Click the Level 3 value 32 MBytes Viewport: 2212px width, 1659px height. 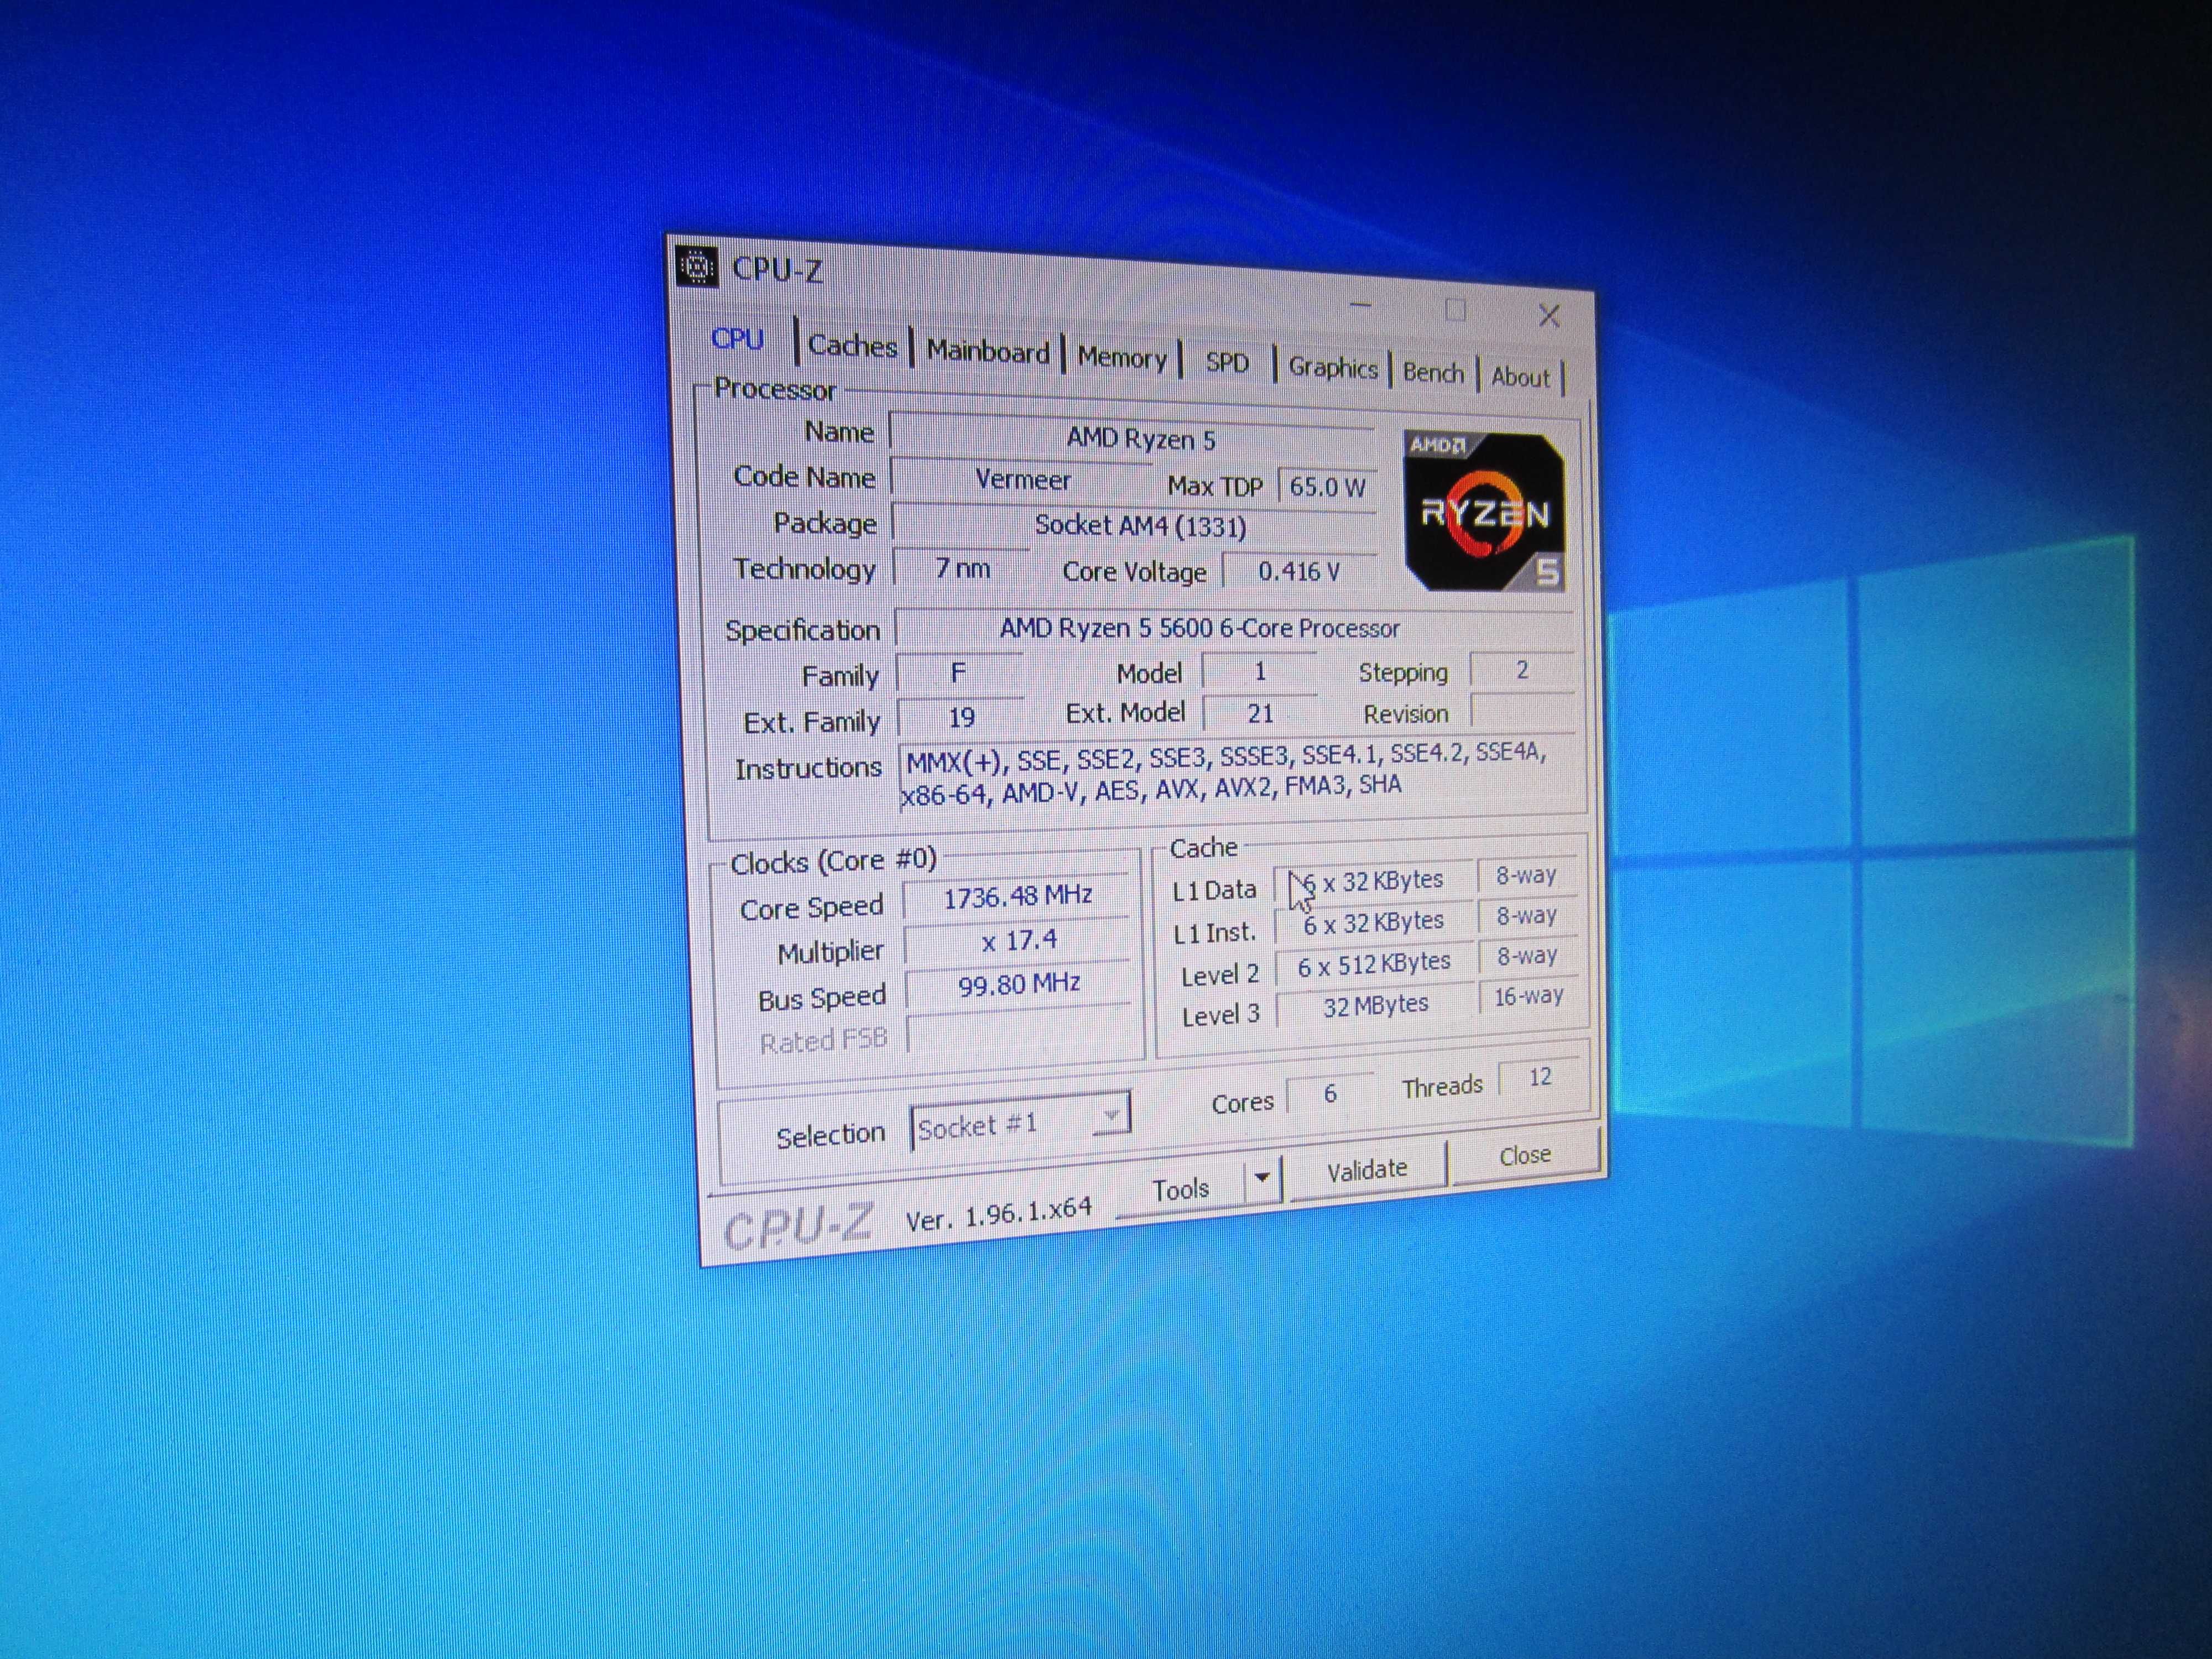coord(1375,1005)
